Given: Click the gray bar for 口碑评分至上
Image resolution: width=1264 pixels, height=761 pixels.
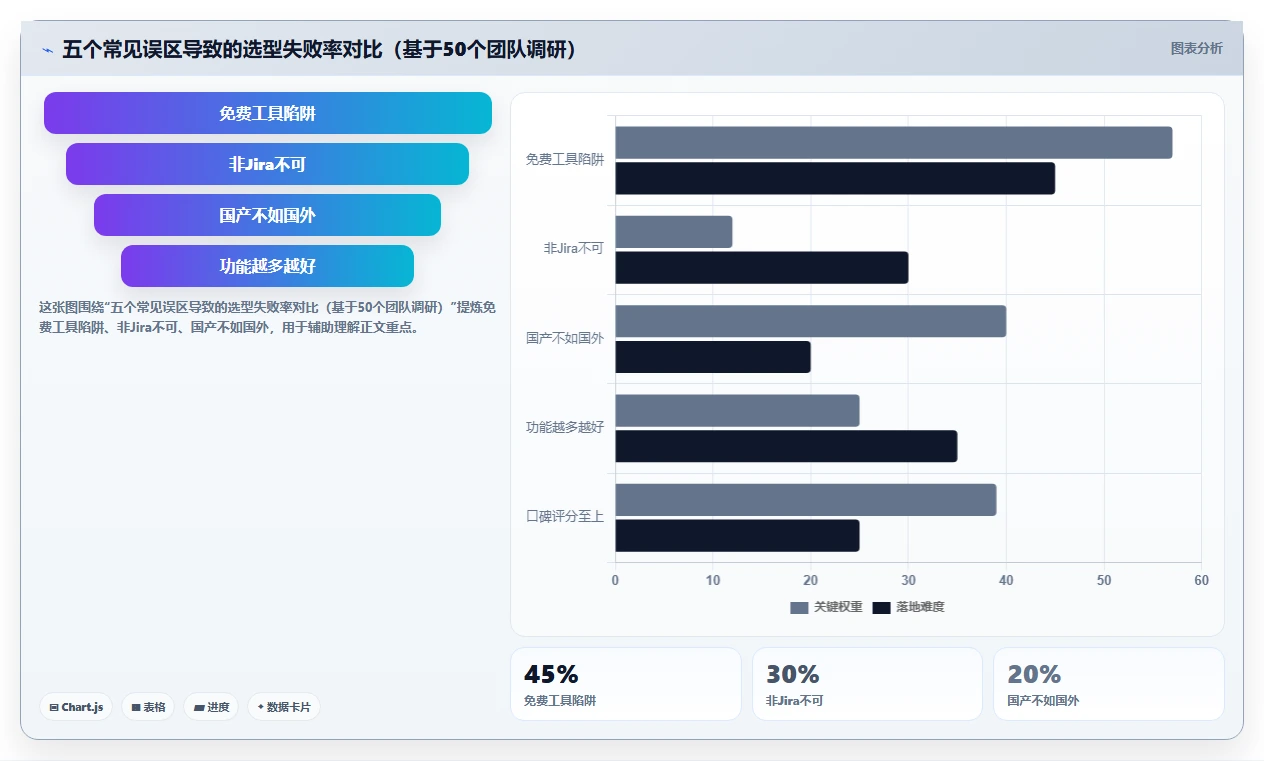Looking at the screenshot, I should click(x=805, y=500).
